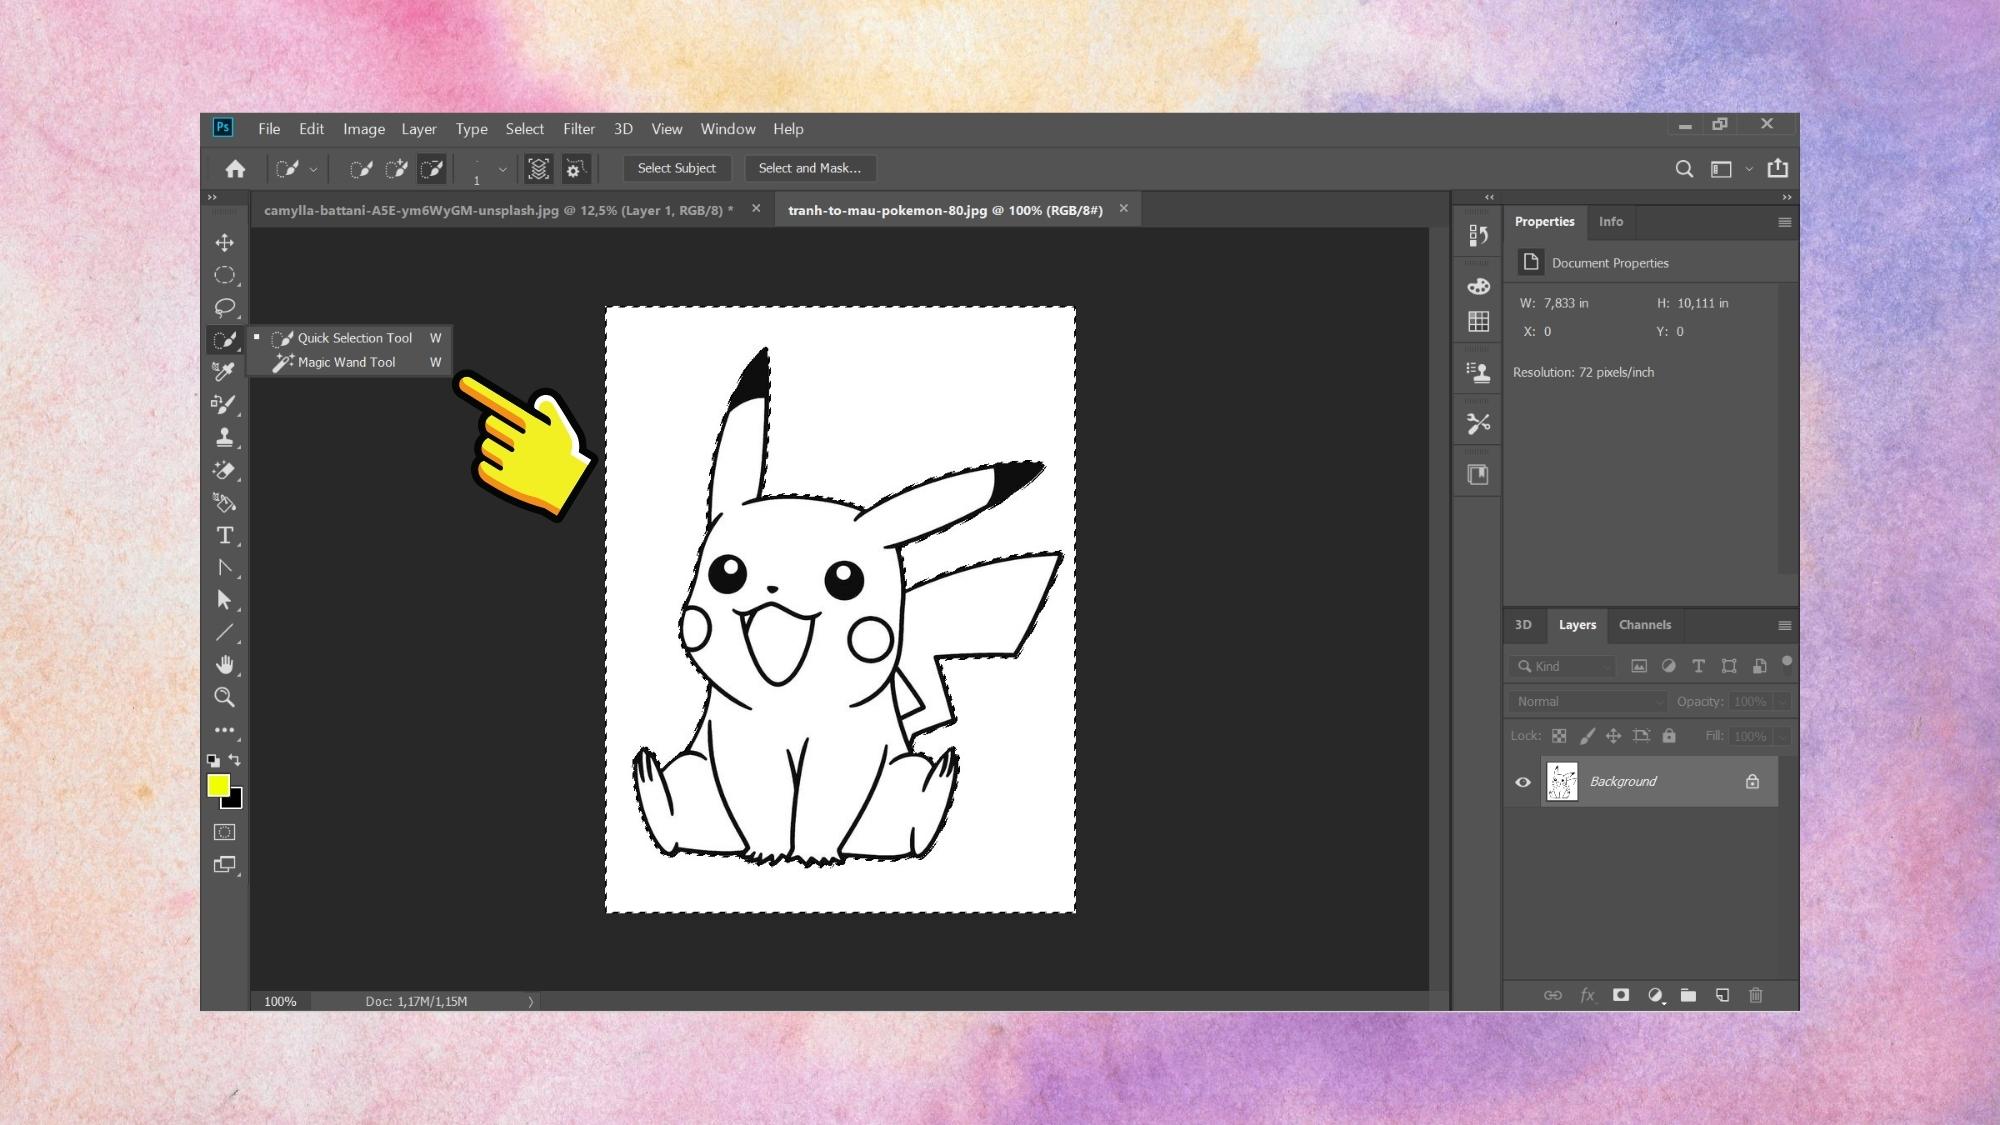Toggle Subtract from selection mode
This screenshot has height=1125, width=2000.
431,169
